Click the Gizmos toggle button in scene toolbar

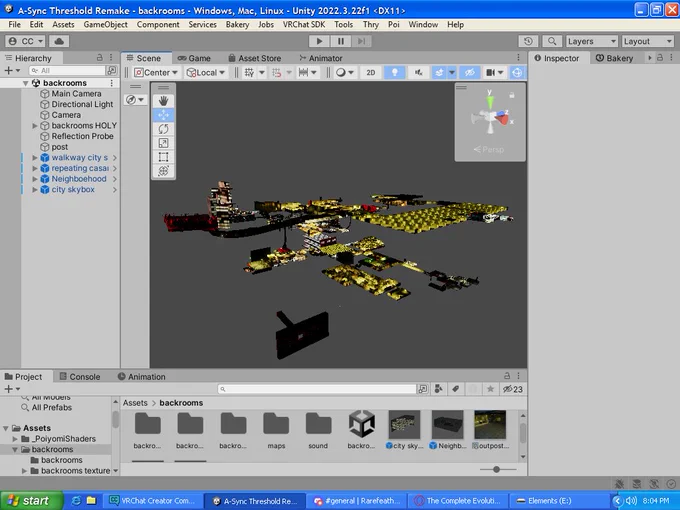pos(517,72)
